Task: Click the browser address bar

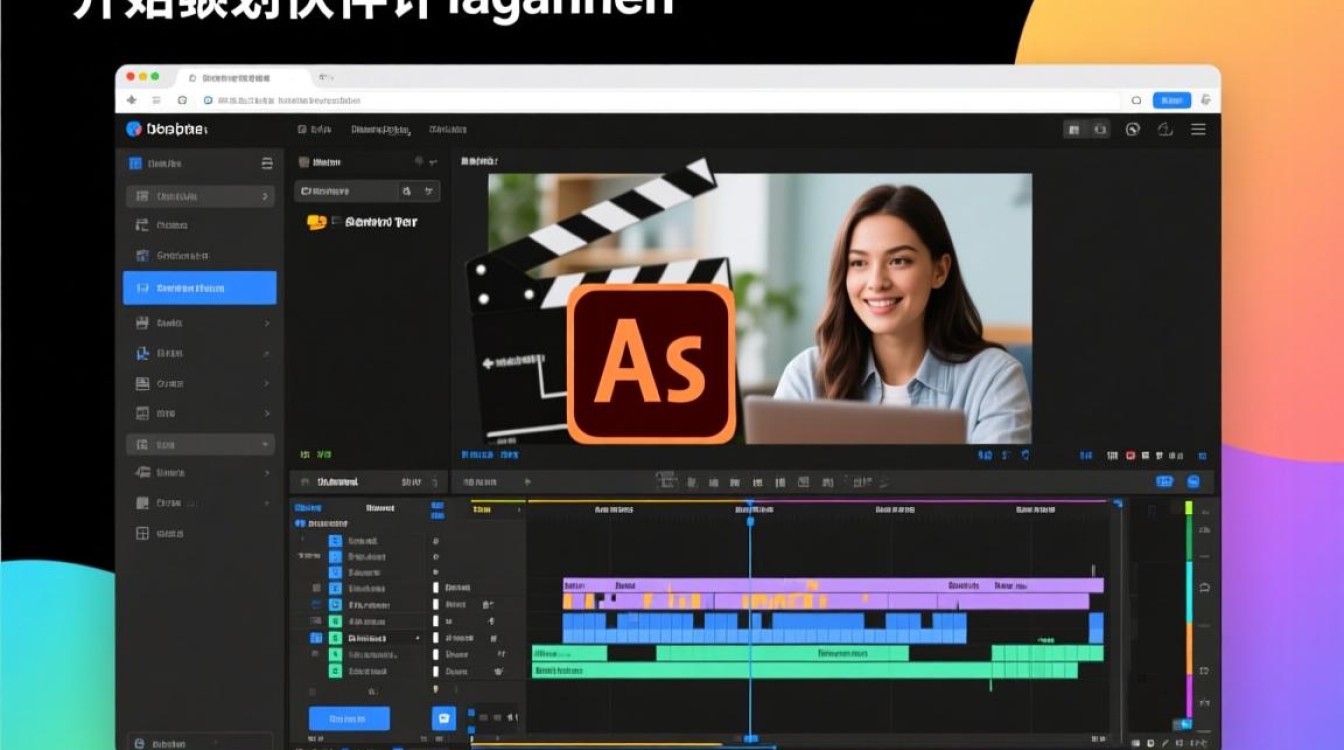Action: coord(658,100)
